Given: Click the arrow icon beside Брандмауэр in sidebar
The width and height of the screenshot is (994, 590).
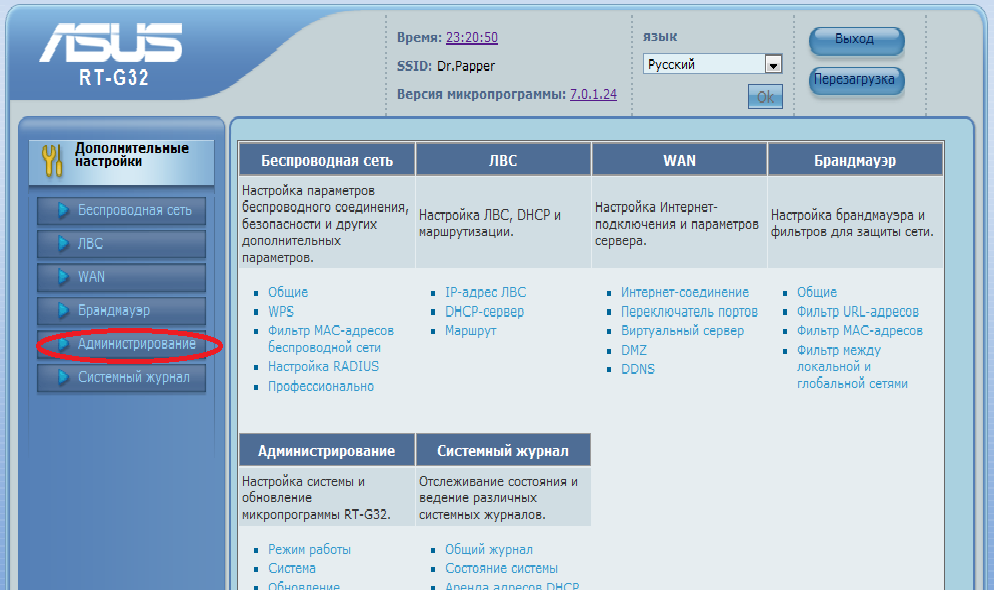Looking at the screenshot, I should [63, 310].
